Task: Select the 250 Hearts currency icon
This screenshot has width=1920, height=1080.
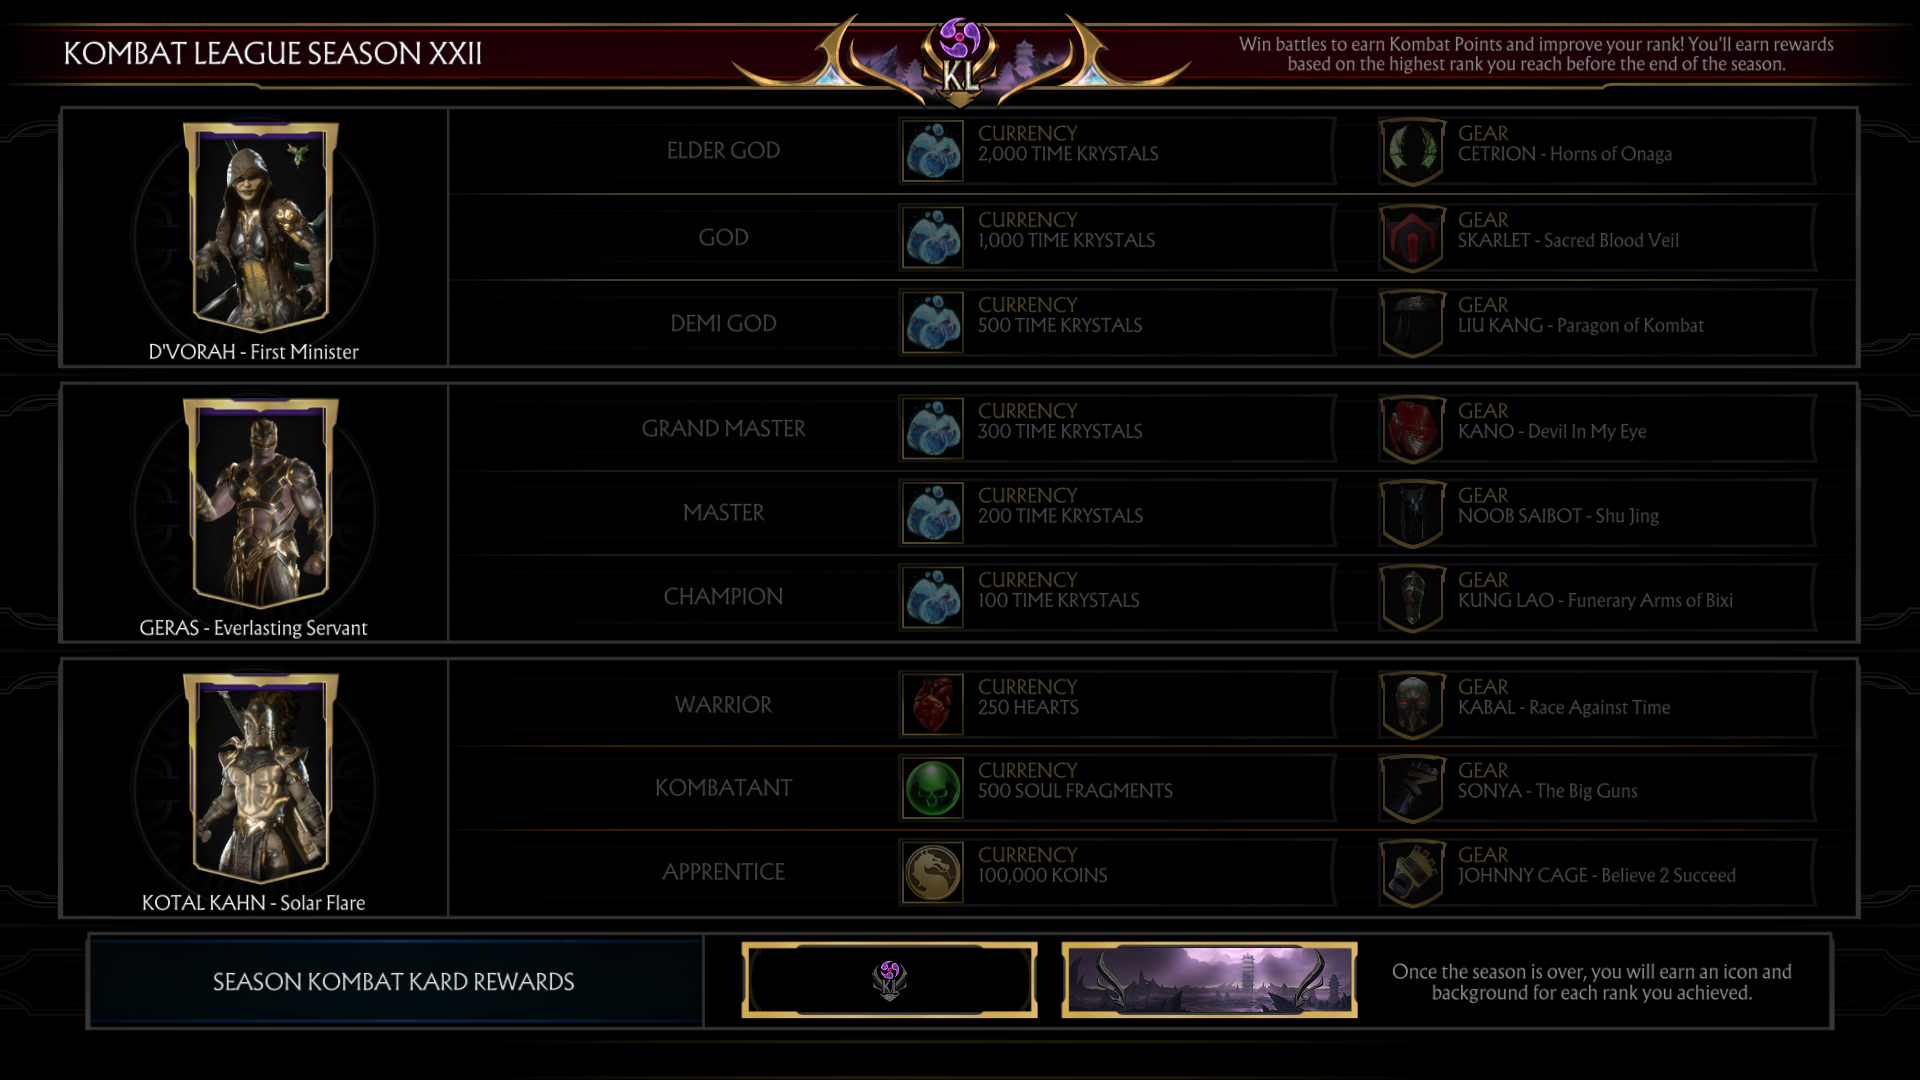Action: (x=932, y=704)
